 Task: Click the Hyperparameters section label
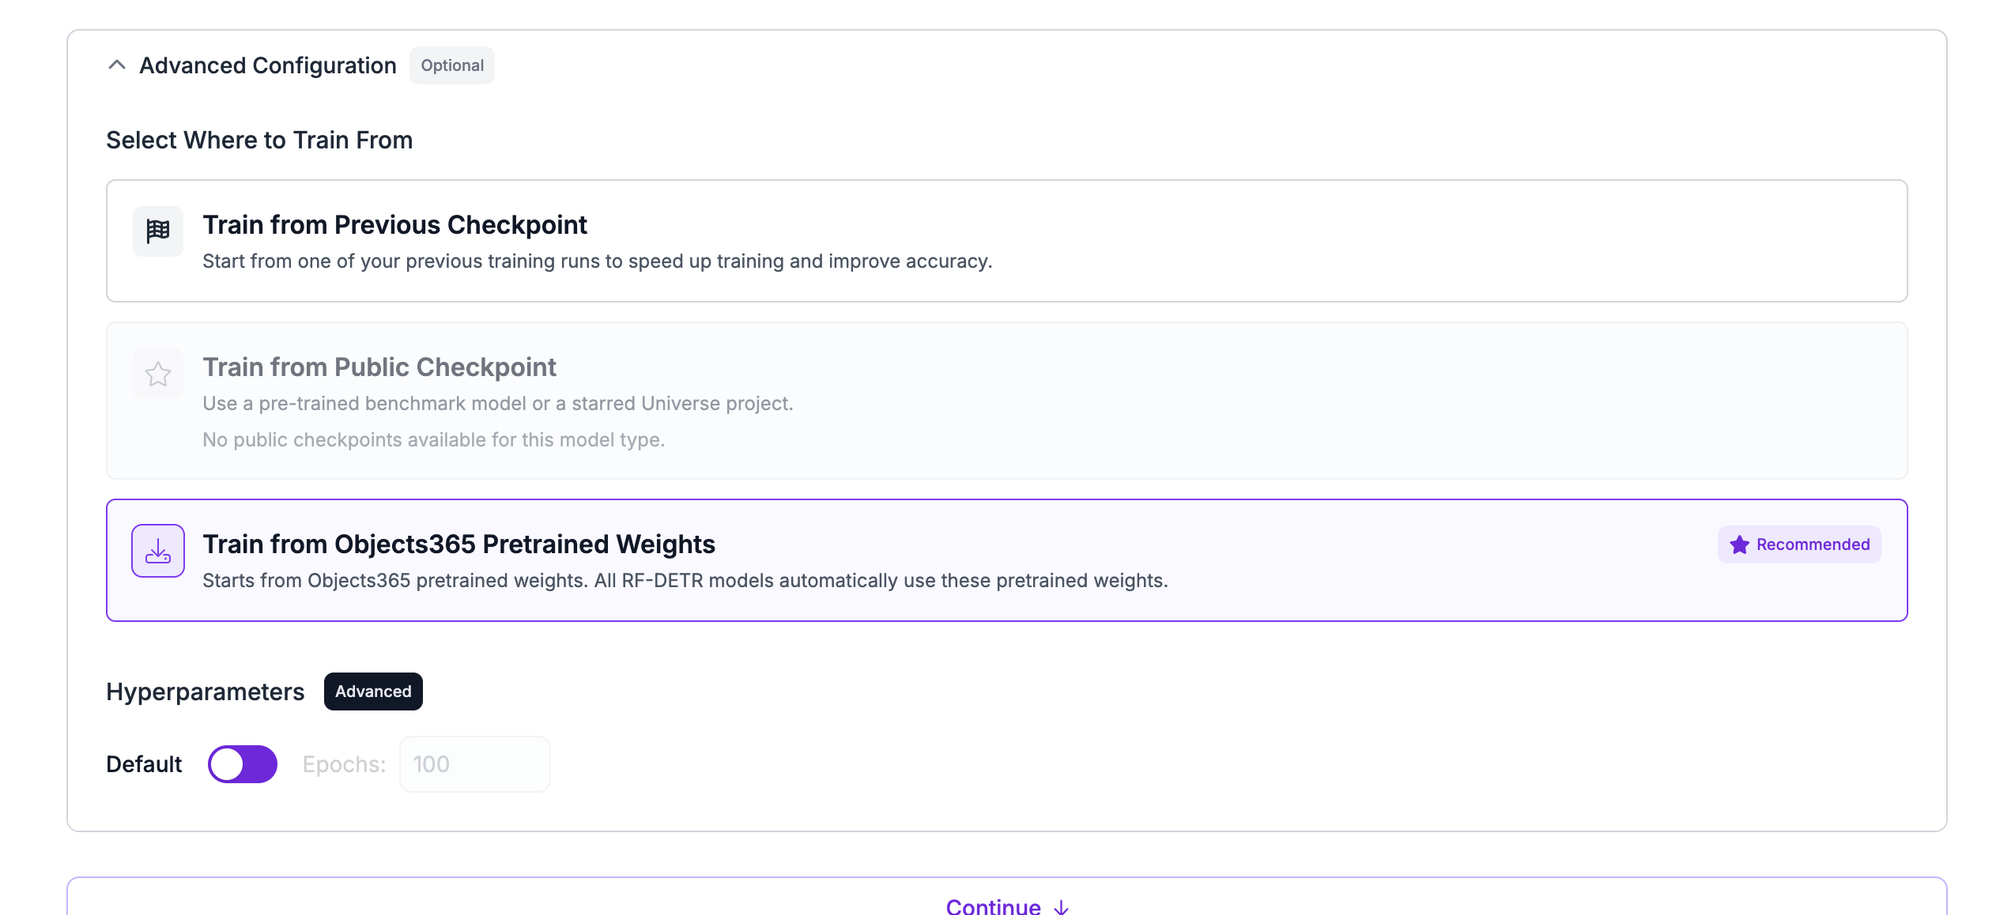pos(205,692)
